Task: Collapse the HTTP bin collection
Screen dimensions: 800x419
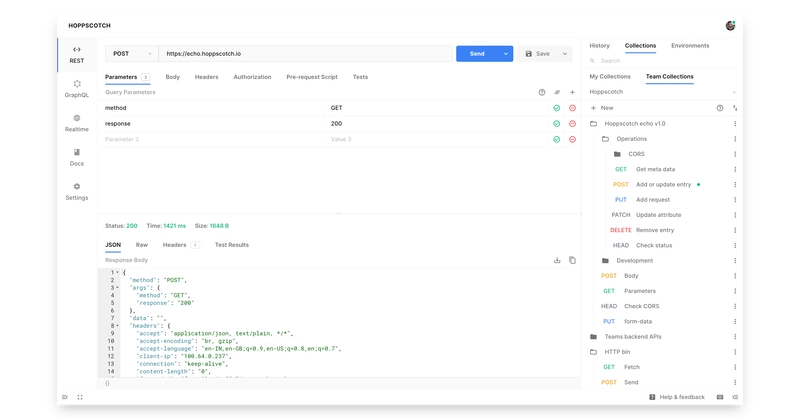Action: [593, 352]
